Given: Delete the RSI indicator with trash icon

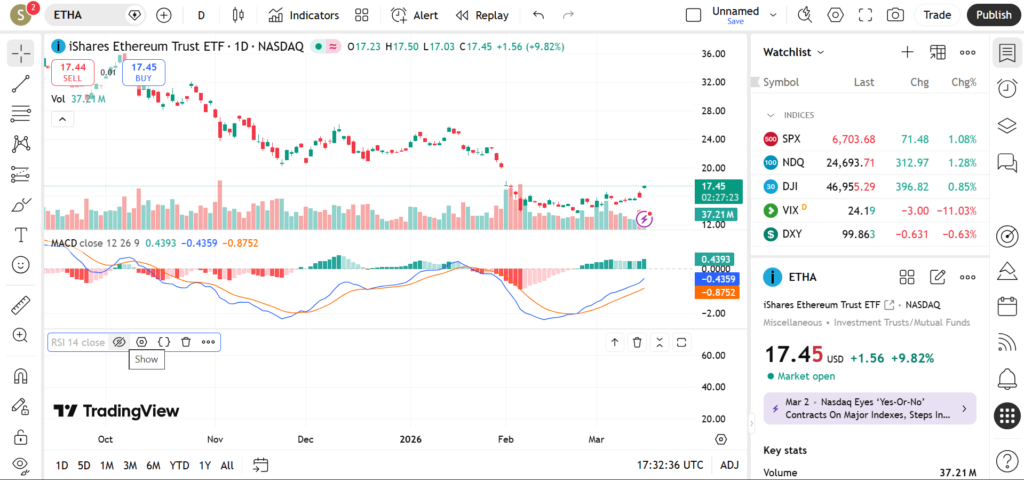Looking at the screenshot, I should [x=186, y=342].
